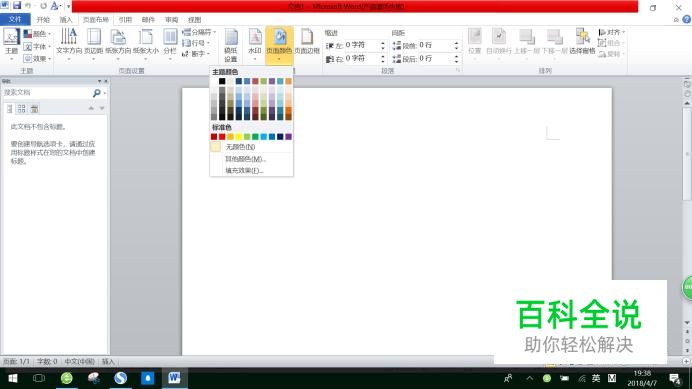Open the Selection Pane (选择窗格) icon

582,42
